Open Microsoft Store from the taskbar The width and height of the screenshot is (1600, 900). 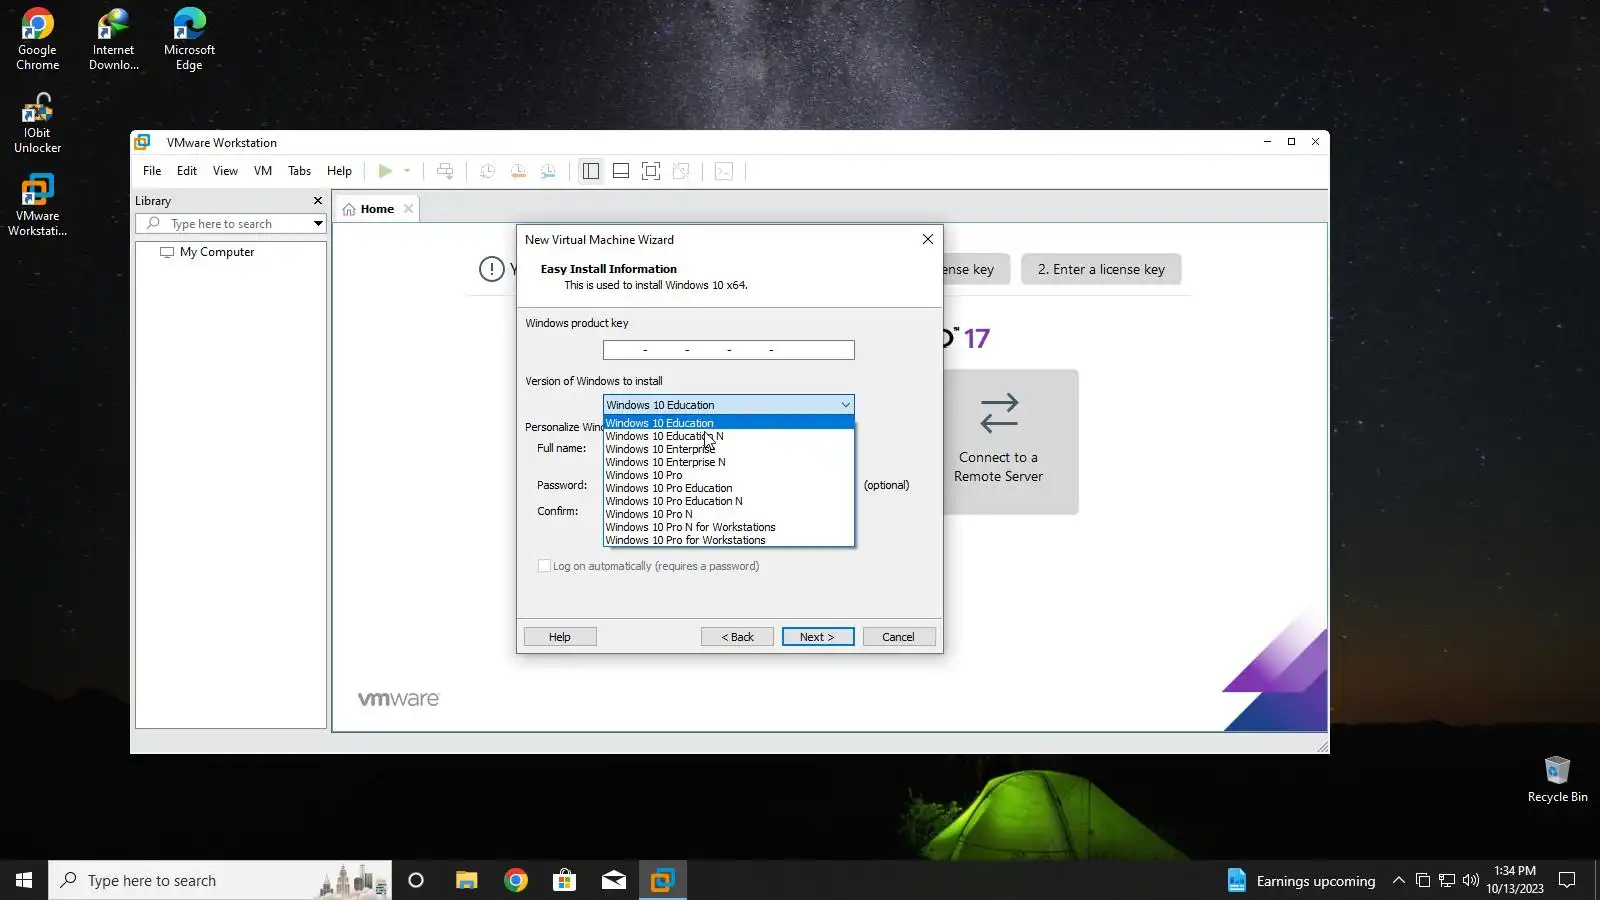[565, 880]
